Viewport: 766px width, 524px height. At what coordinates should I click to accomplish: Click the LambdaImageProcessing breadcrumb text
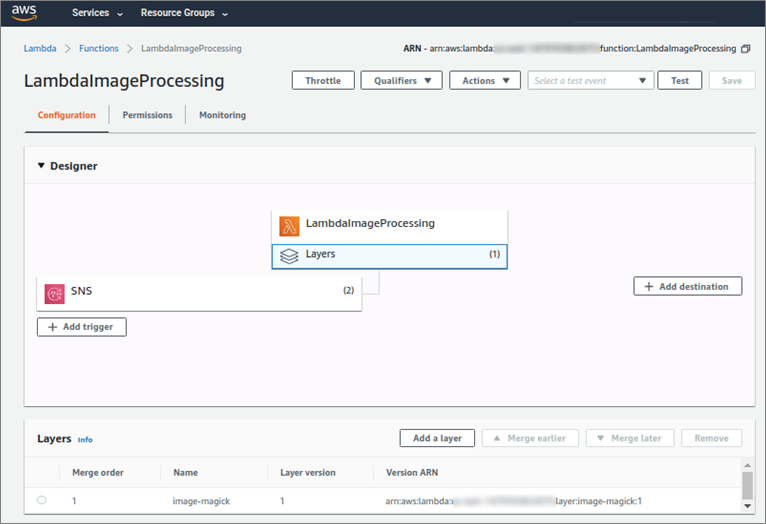191,48
